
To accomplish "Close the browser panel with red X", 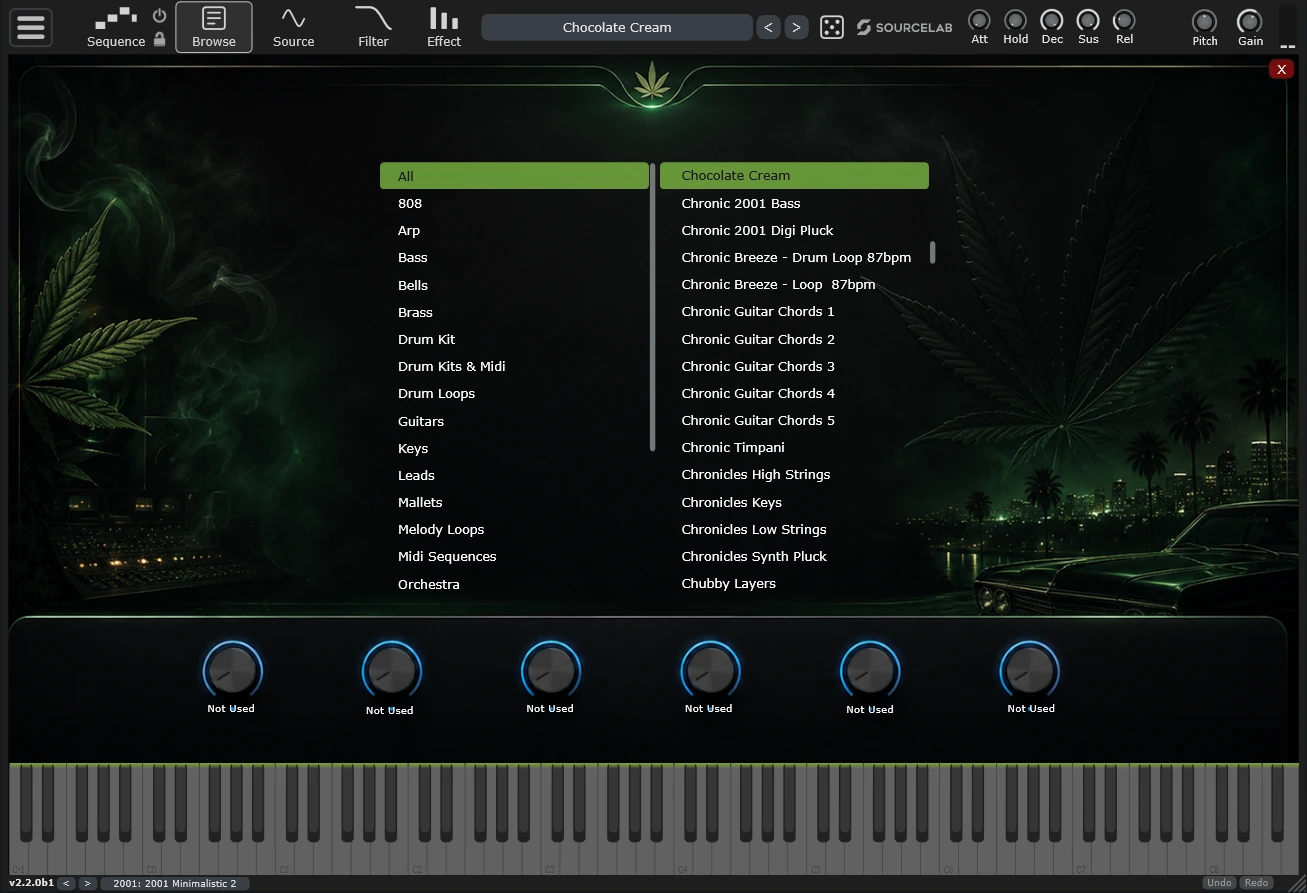I will point(1281,69).
